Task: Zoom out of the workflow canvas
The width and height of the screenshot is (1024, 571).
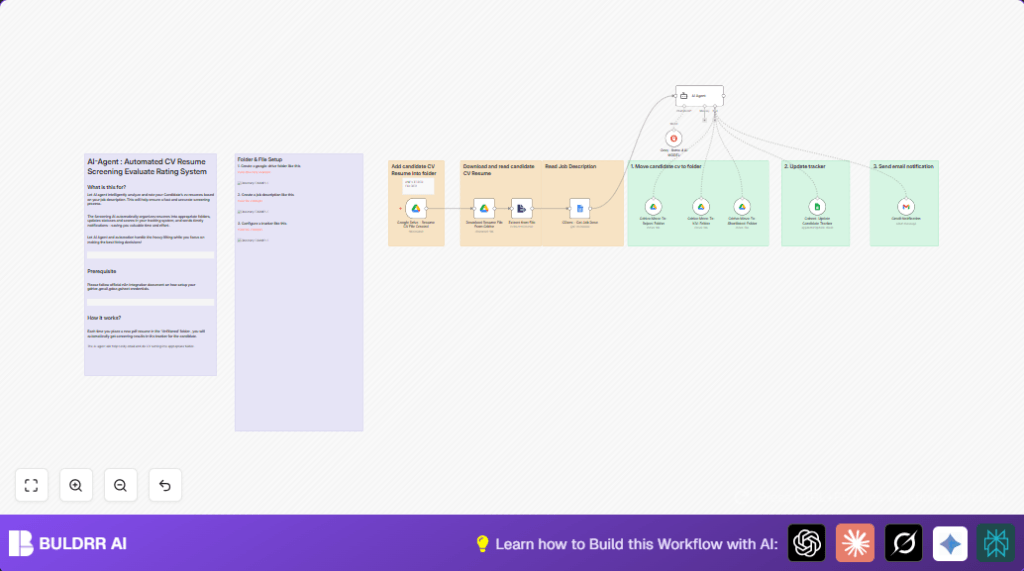Action: pos(120,485)
